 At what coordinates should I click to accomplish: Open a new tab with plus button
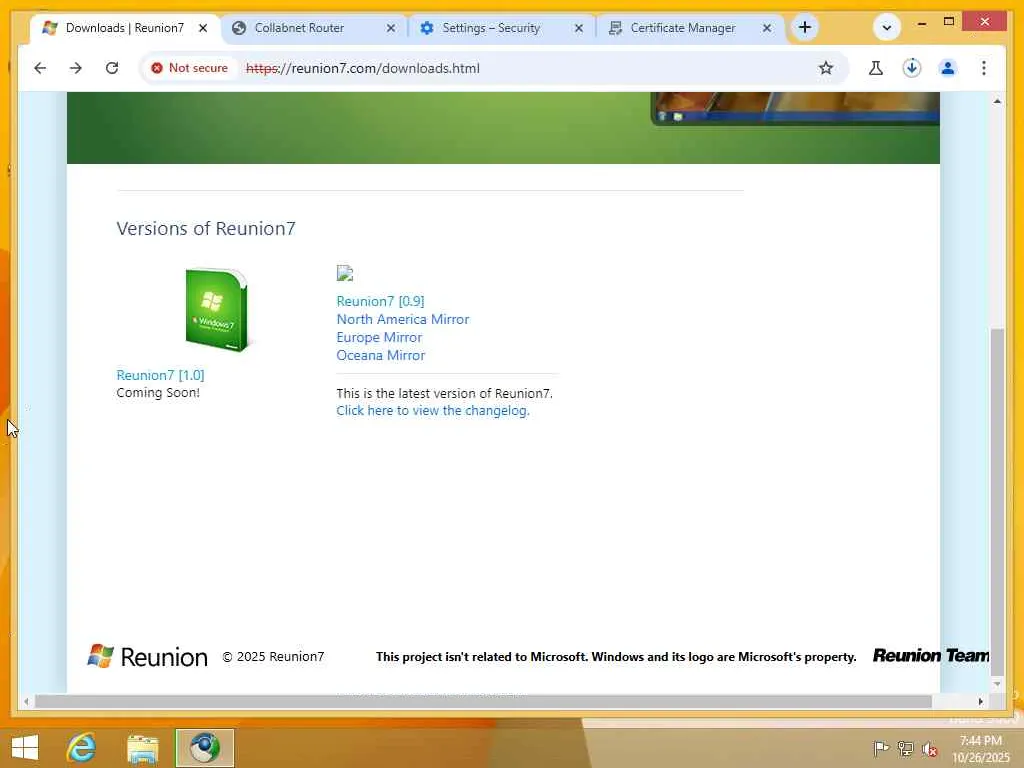tap(805, 27)
